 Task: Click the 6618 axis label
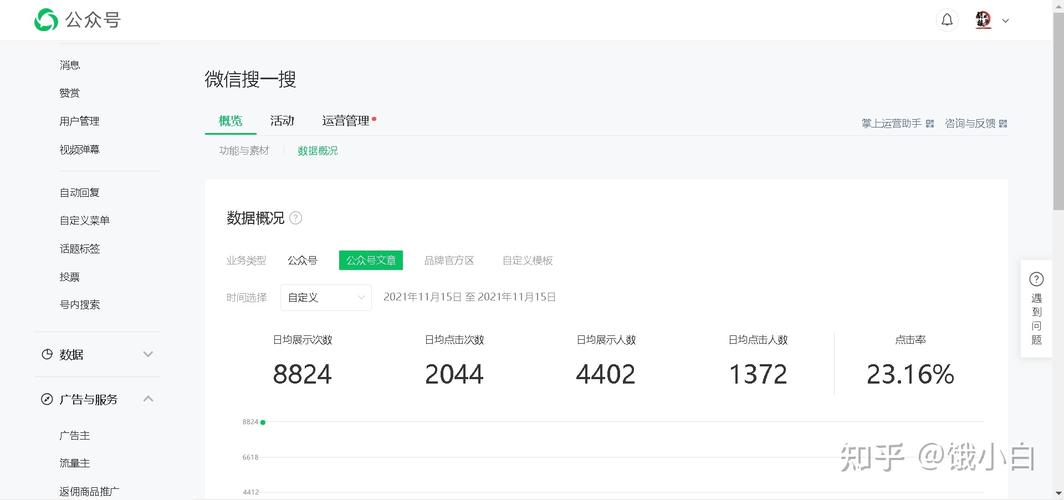coord(250,457)
